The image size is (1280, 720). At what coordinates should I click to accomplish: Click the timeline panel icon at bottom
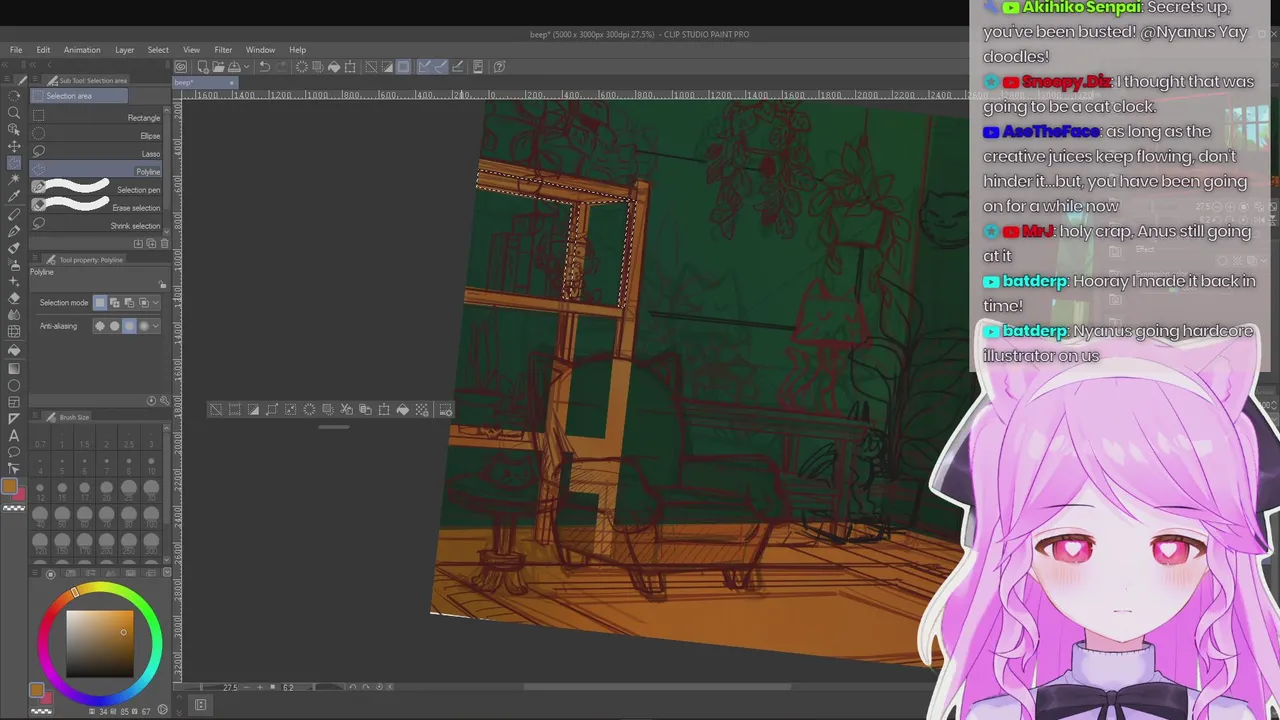(200, 705)
